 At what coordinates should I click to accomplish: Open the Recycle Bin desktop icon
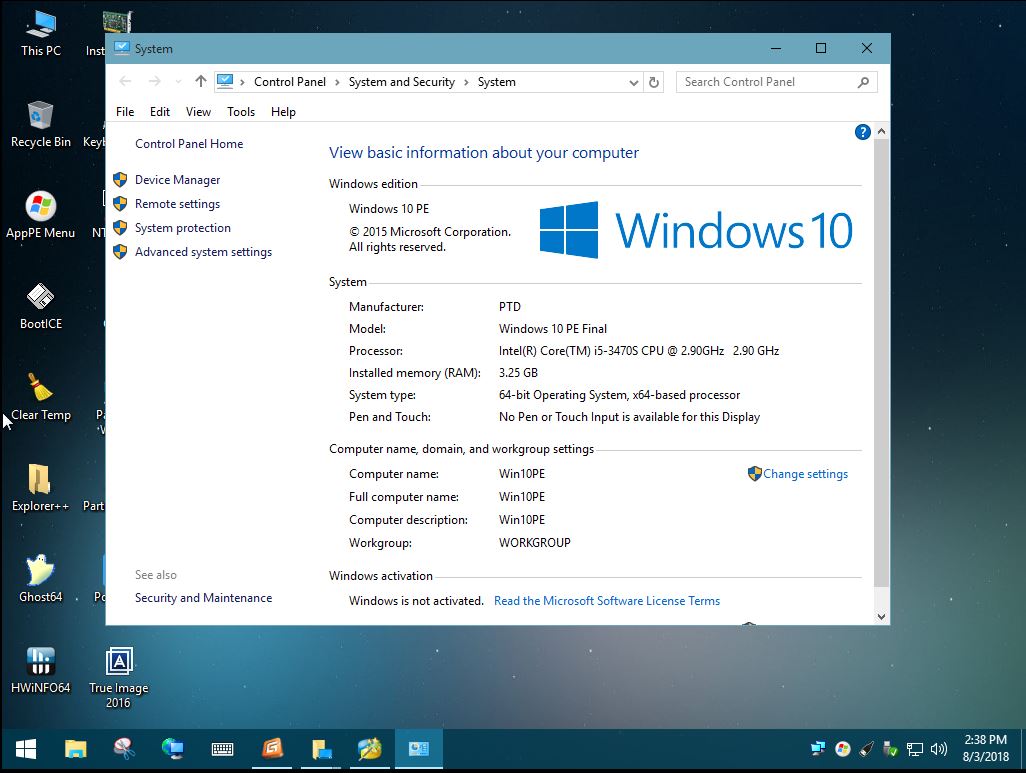point(41,125)
